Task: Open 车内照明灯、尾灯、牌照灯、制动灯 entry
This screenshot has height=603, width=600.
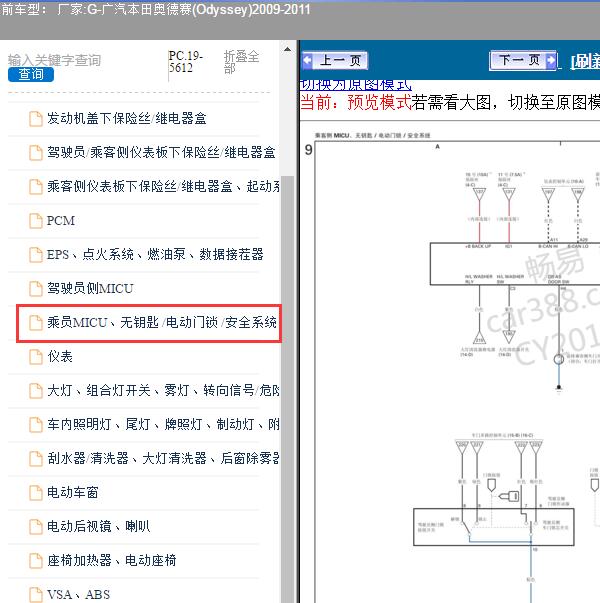Action: 163,424
